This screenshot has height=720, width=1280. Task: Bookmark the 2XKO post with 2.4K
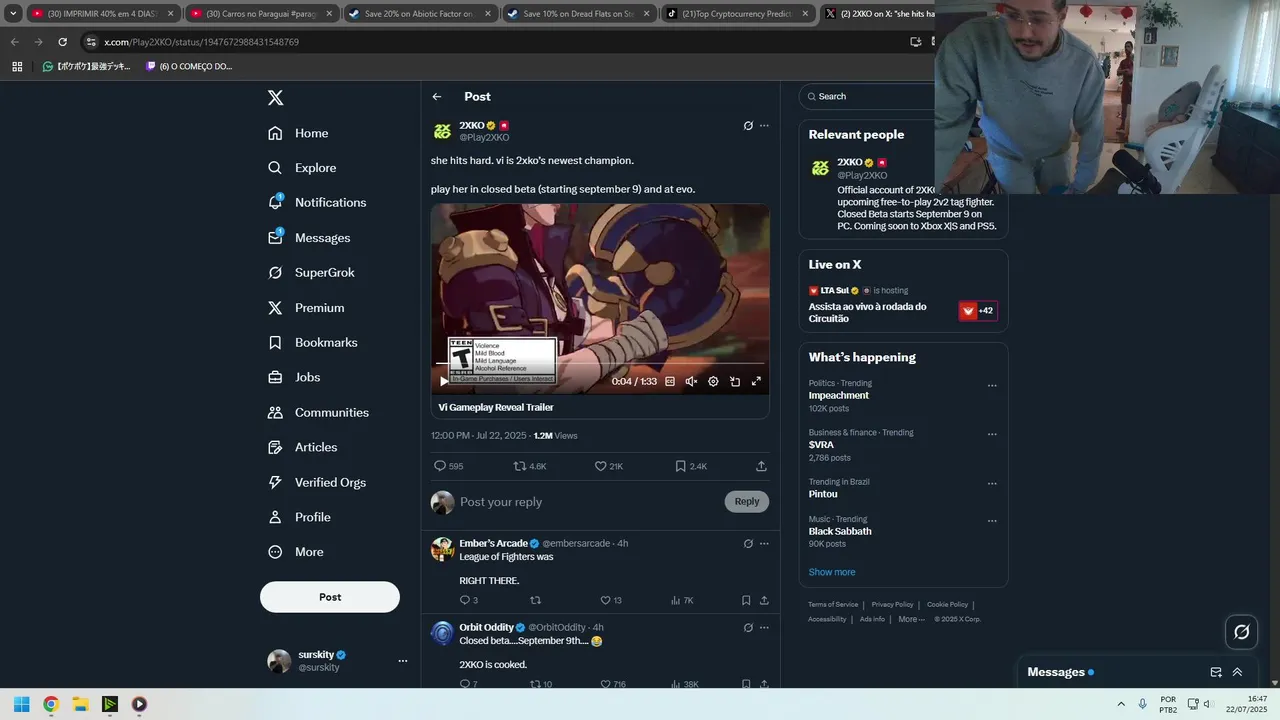(690, 466)
